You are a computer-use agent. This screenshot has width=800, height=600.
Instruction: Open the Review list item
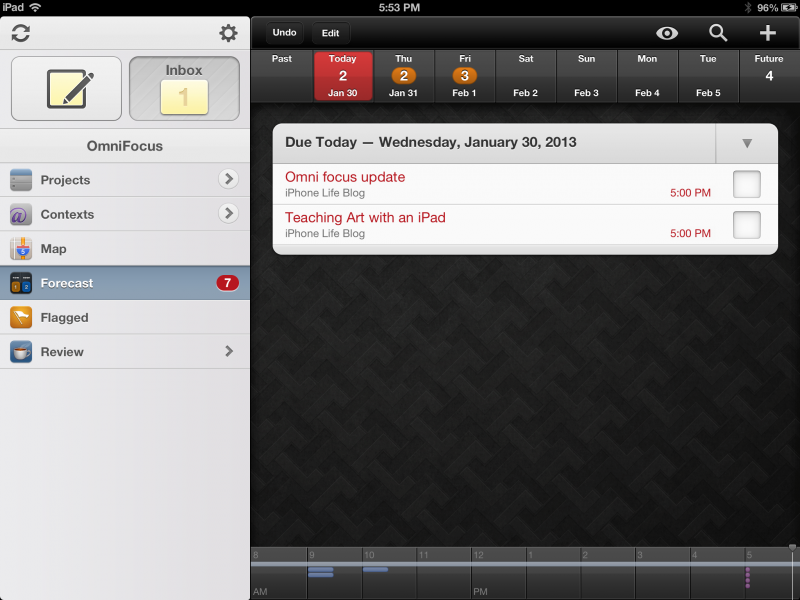125,352
